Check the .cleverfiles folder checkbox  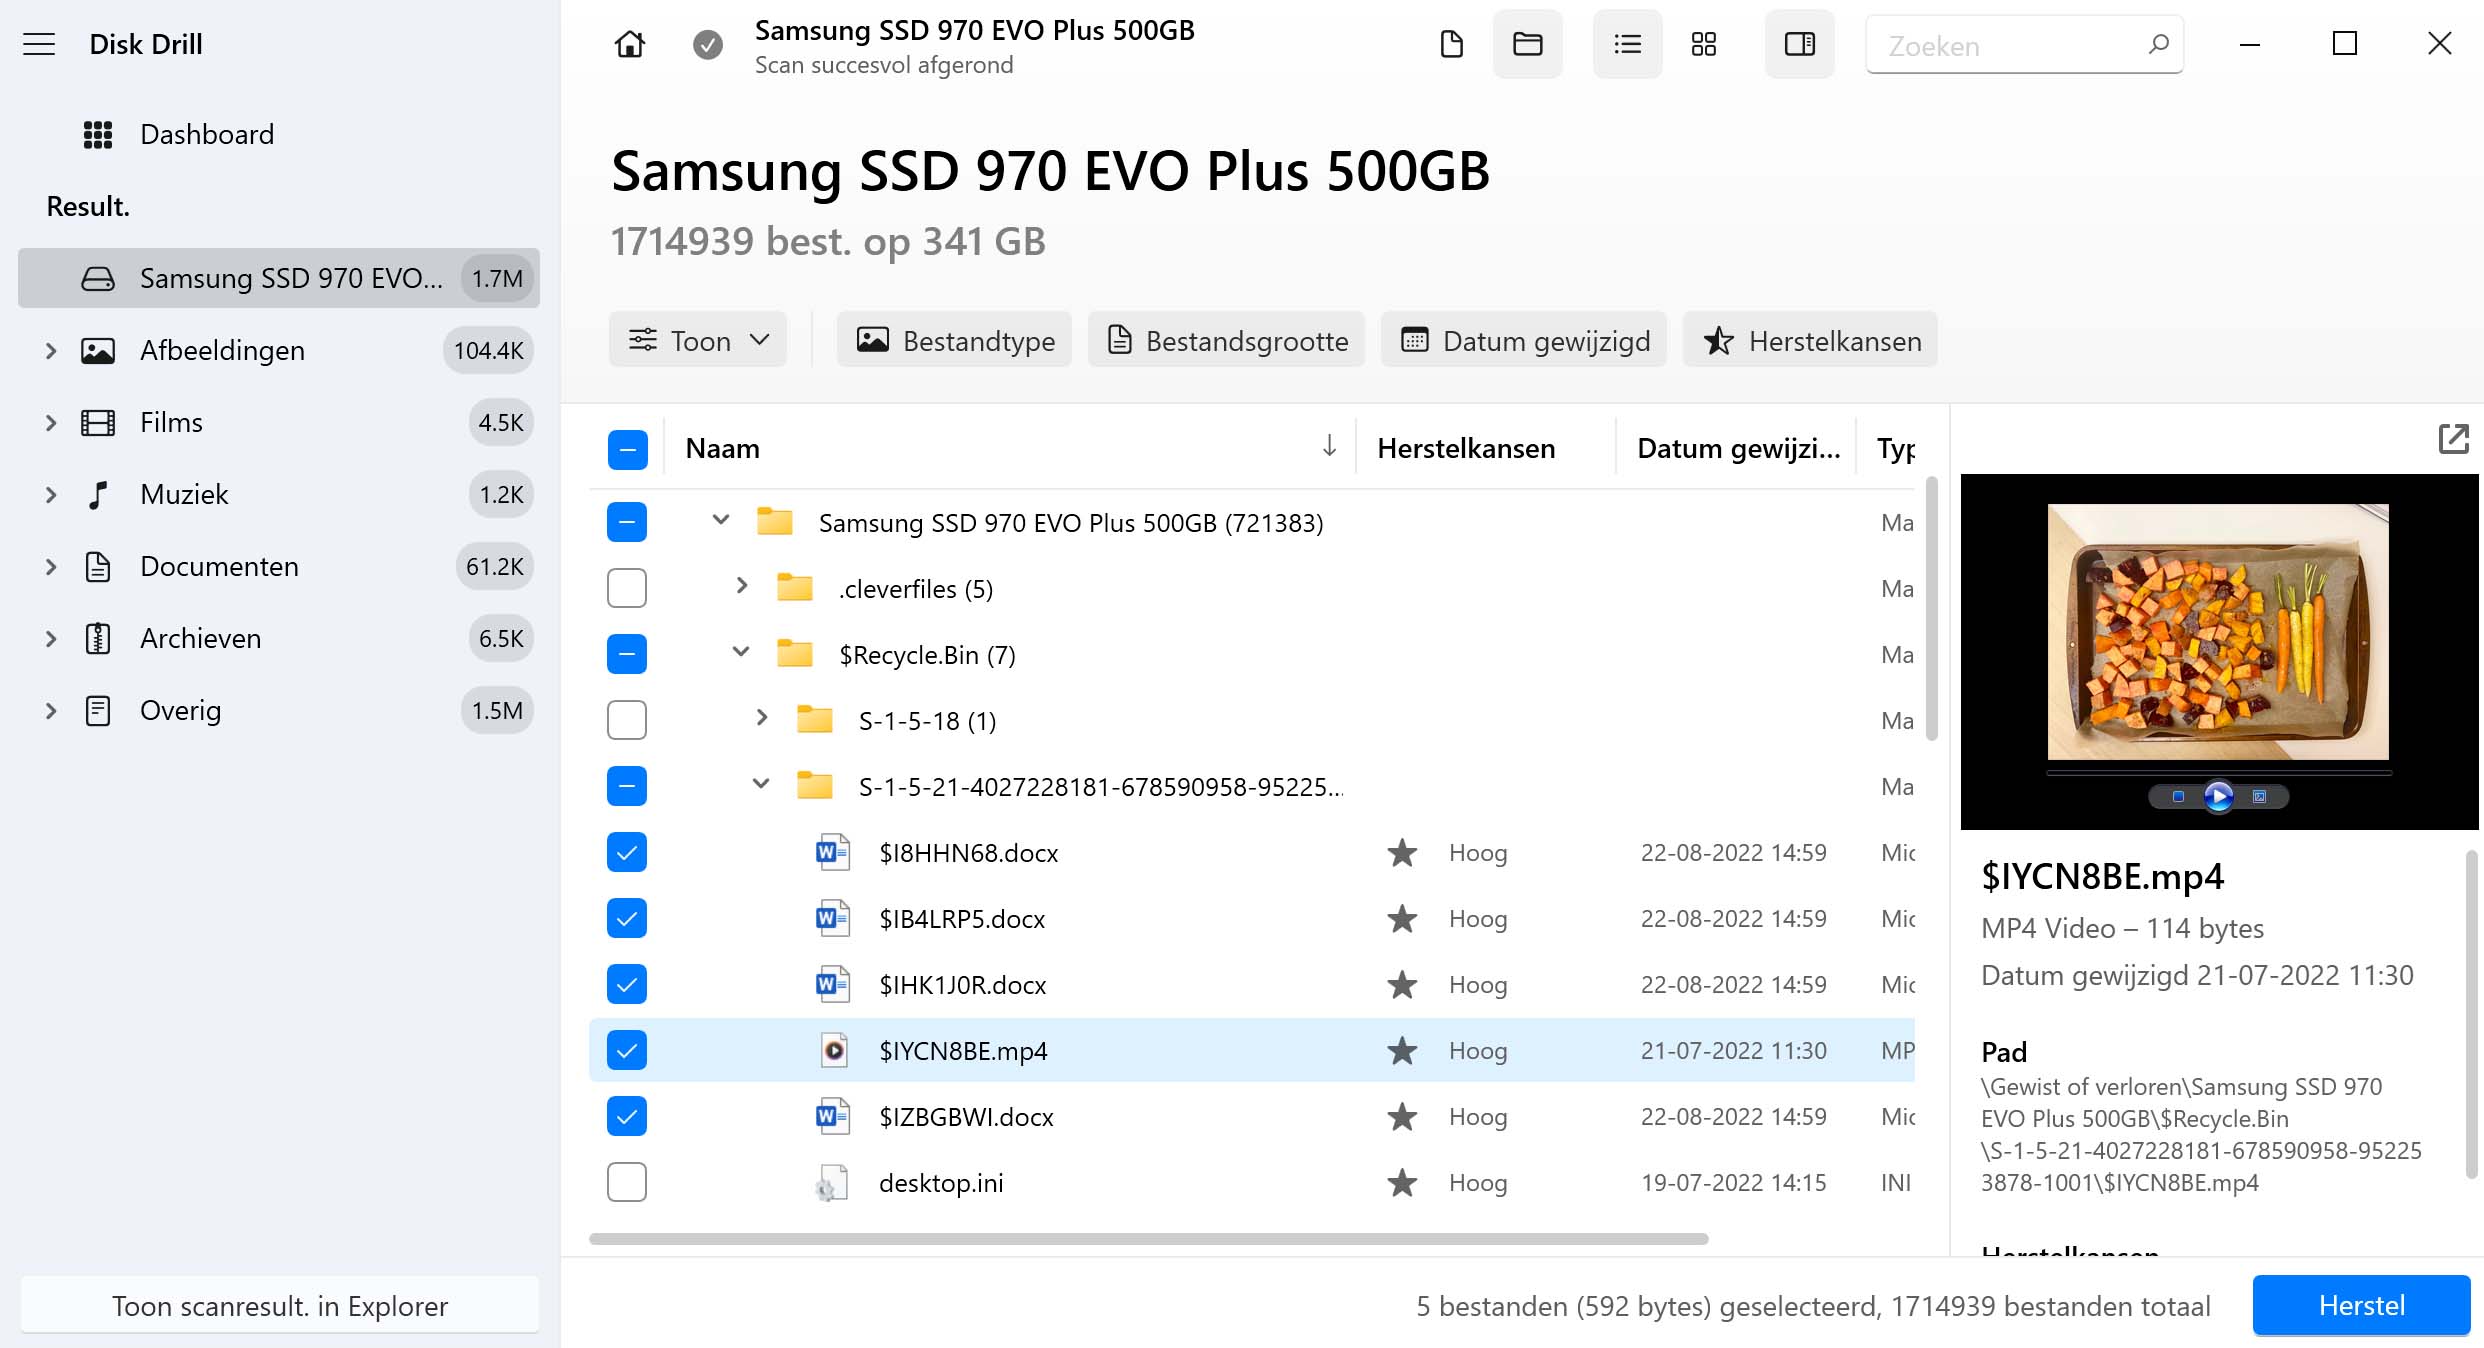(x=627, y=588)
